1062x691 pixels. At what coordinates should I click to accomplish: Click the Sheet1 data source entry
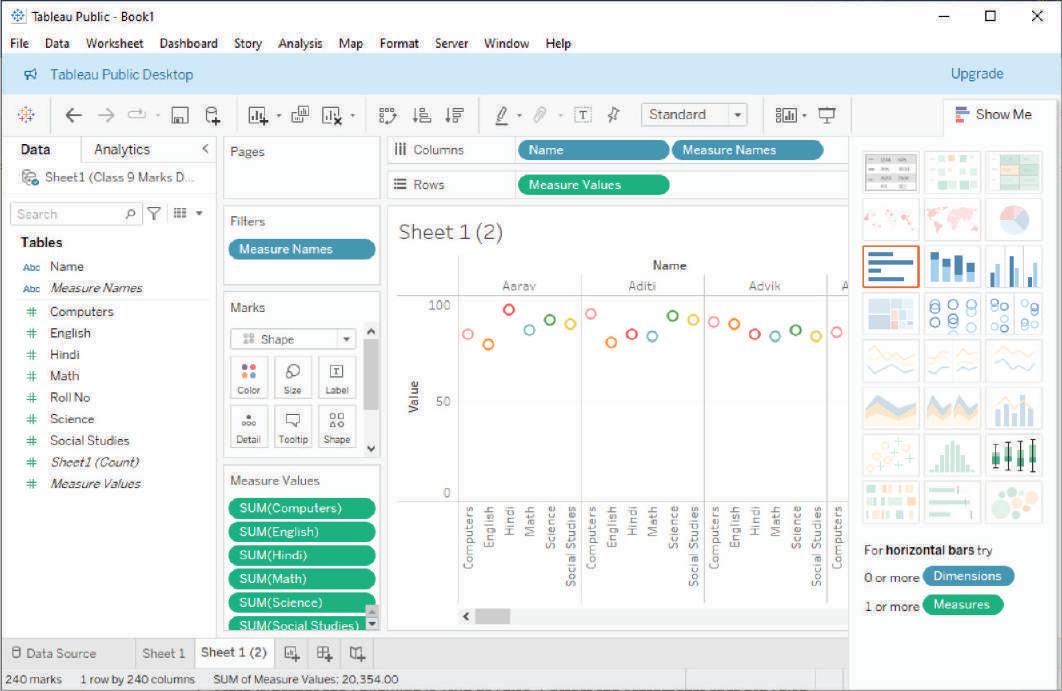pos(108,177)
